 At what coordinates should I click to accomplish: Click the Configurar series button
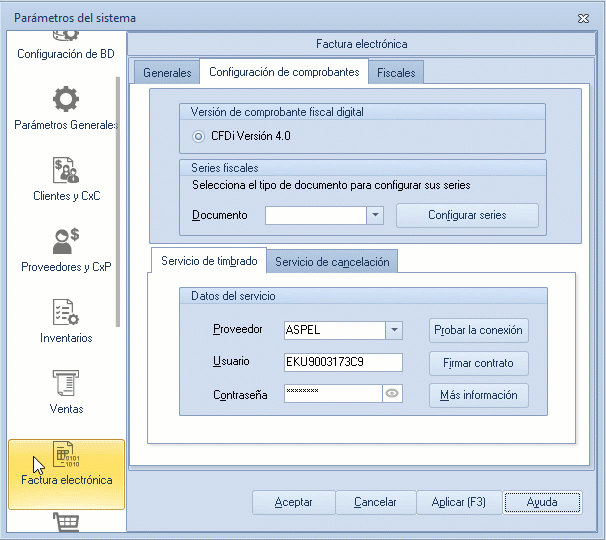pyautogui.click(x=467, y=215)
